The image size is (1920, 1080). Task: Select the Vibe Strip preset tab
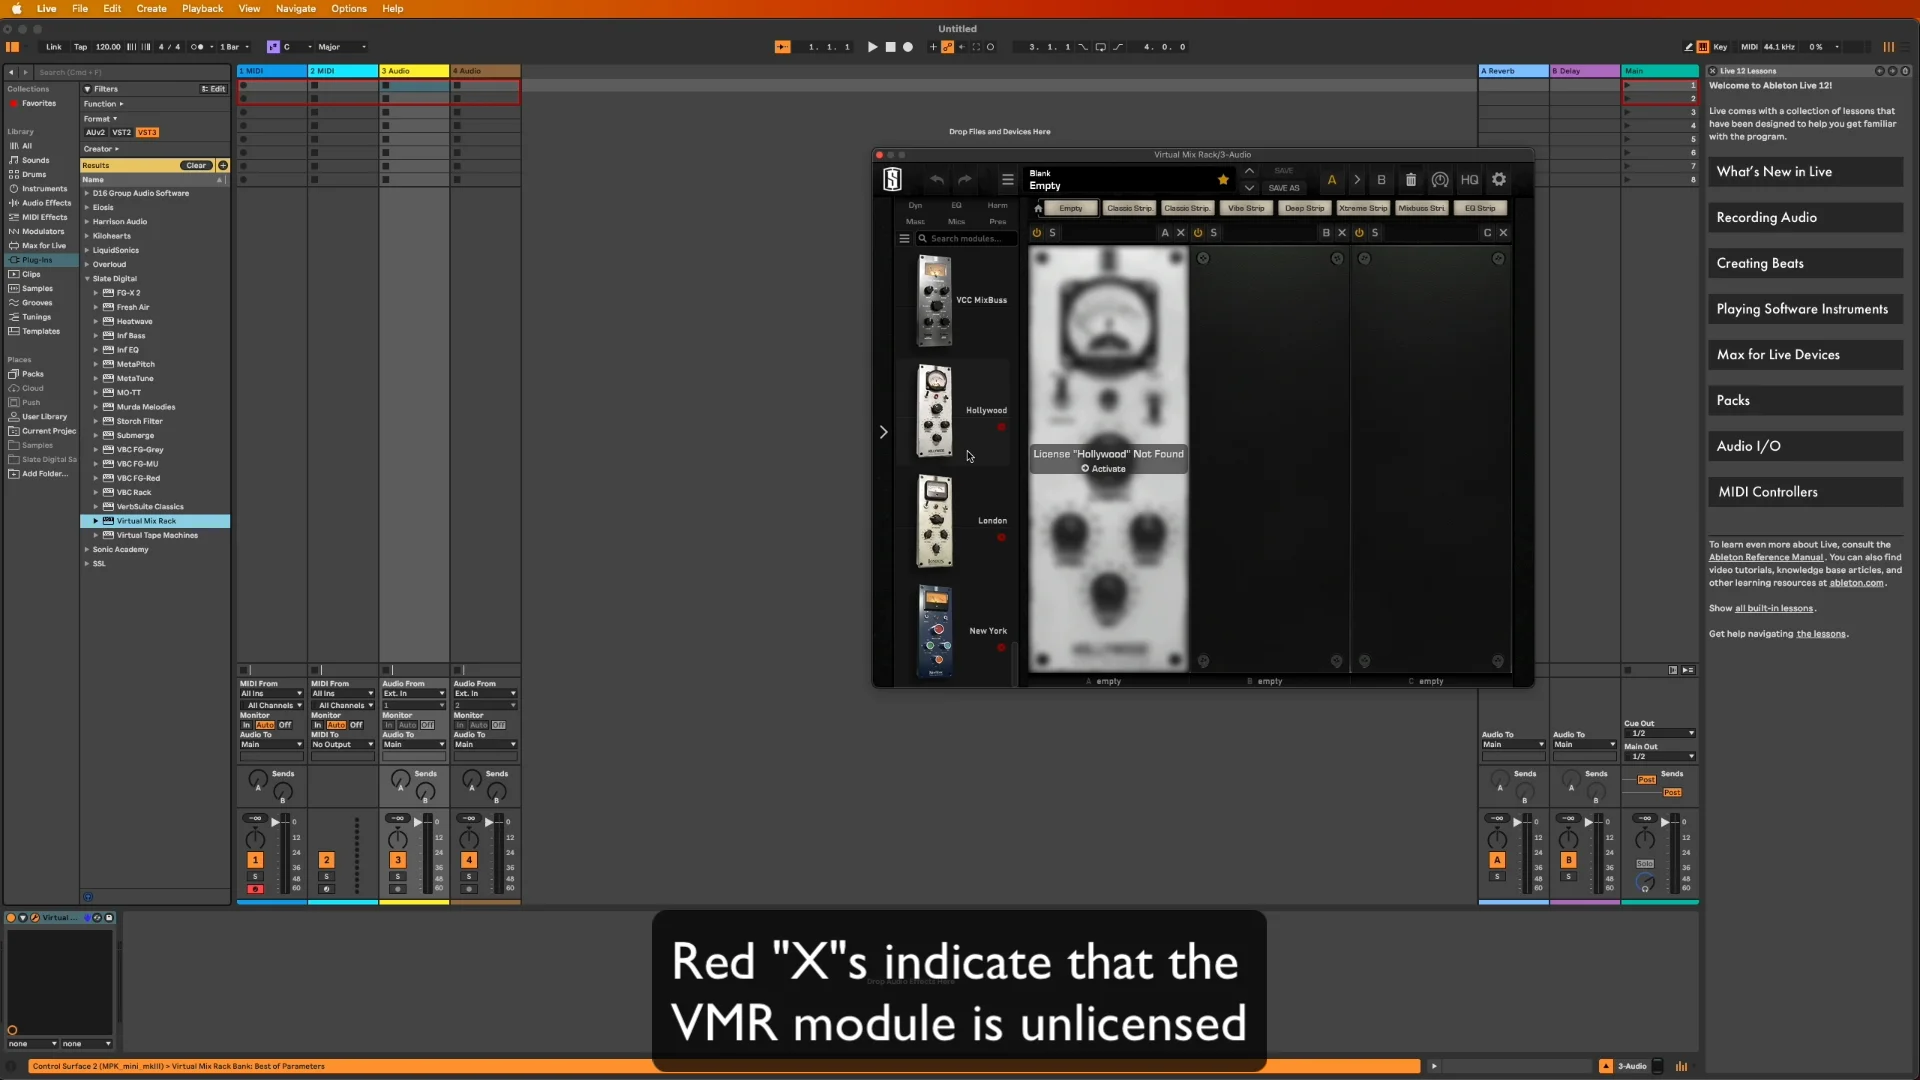1246,208
